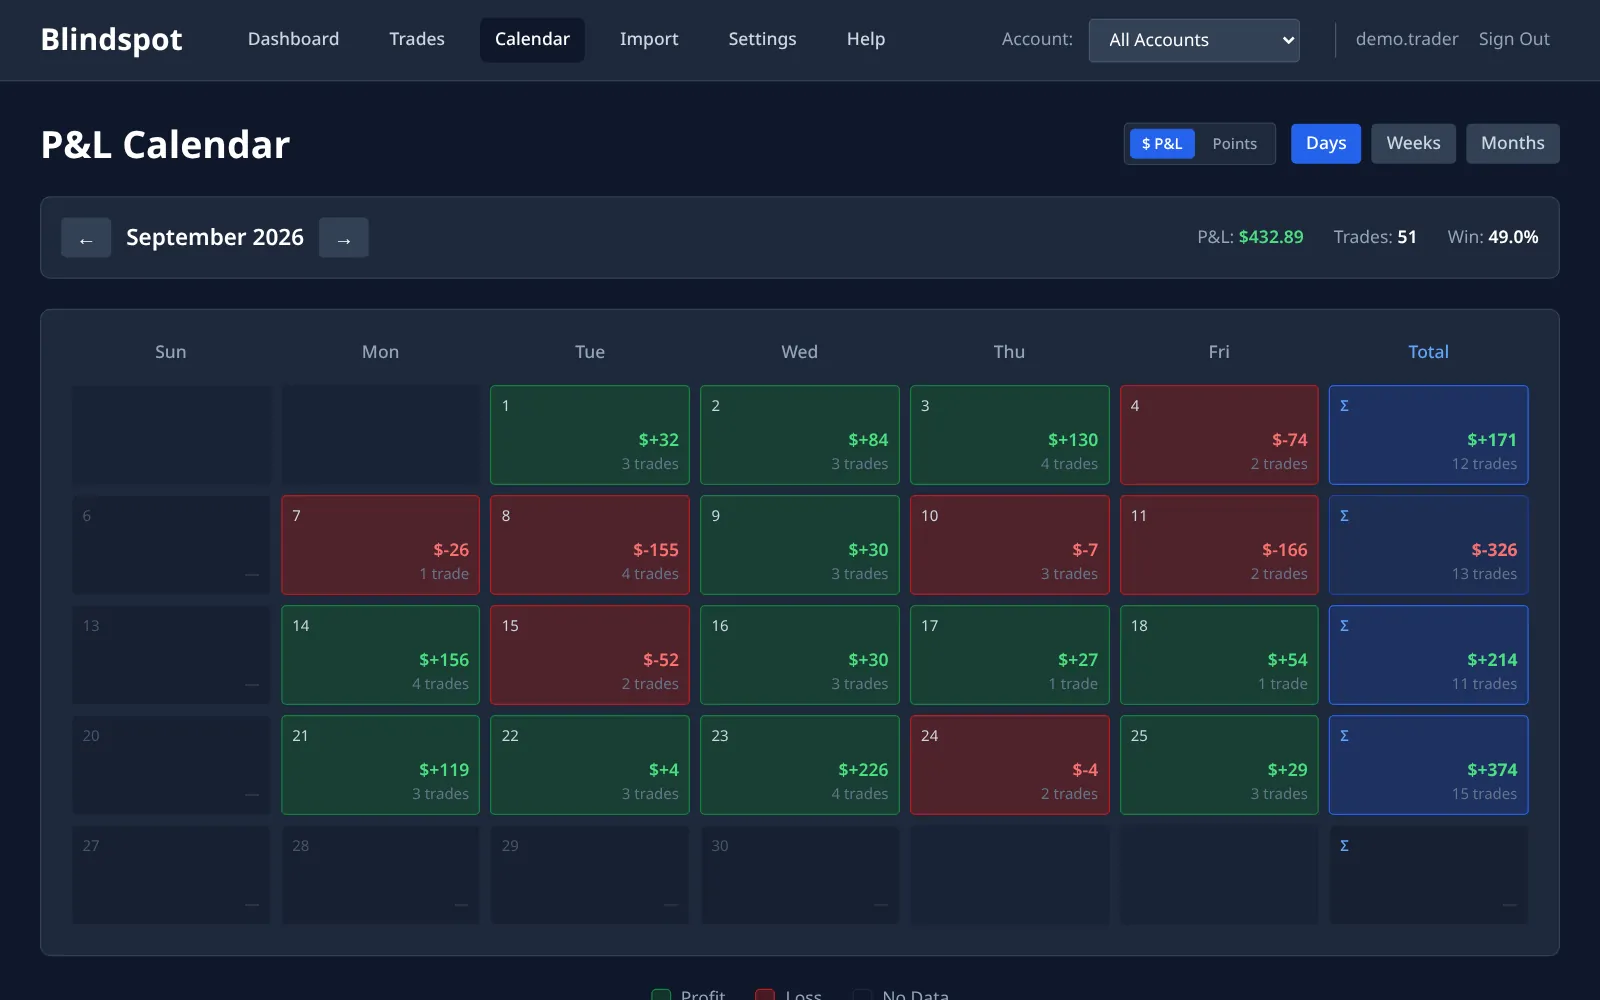Click sigma icon in $+214 total cell
Viewport: 1600px width, 1000px height.
(x=1344, y=626)
